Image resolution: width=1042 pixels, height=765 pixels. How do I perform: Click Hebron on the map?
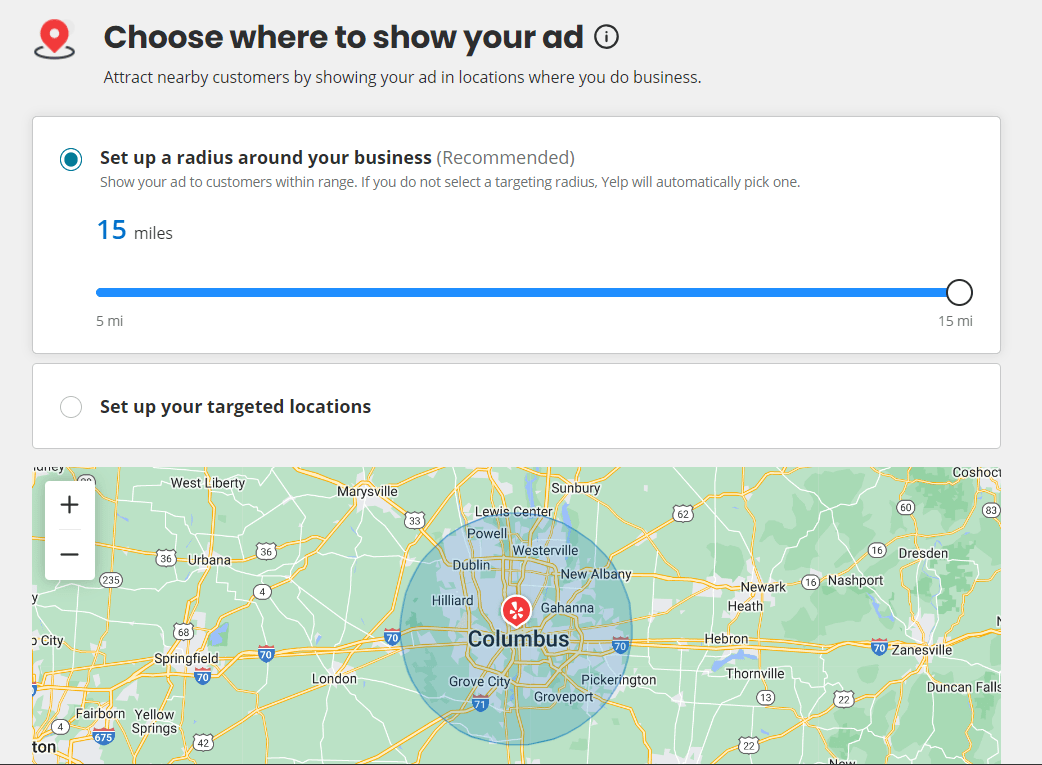click(726, 639)
